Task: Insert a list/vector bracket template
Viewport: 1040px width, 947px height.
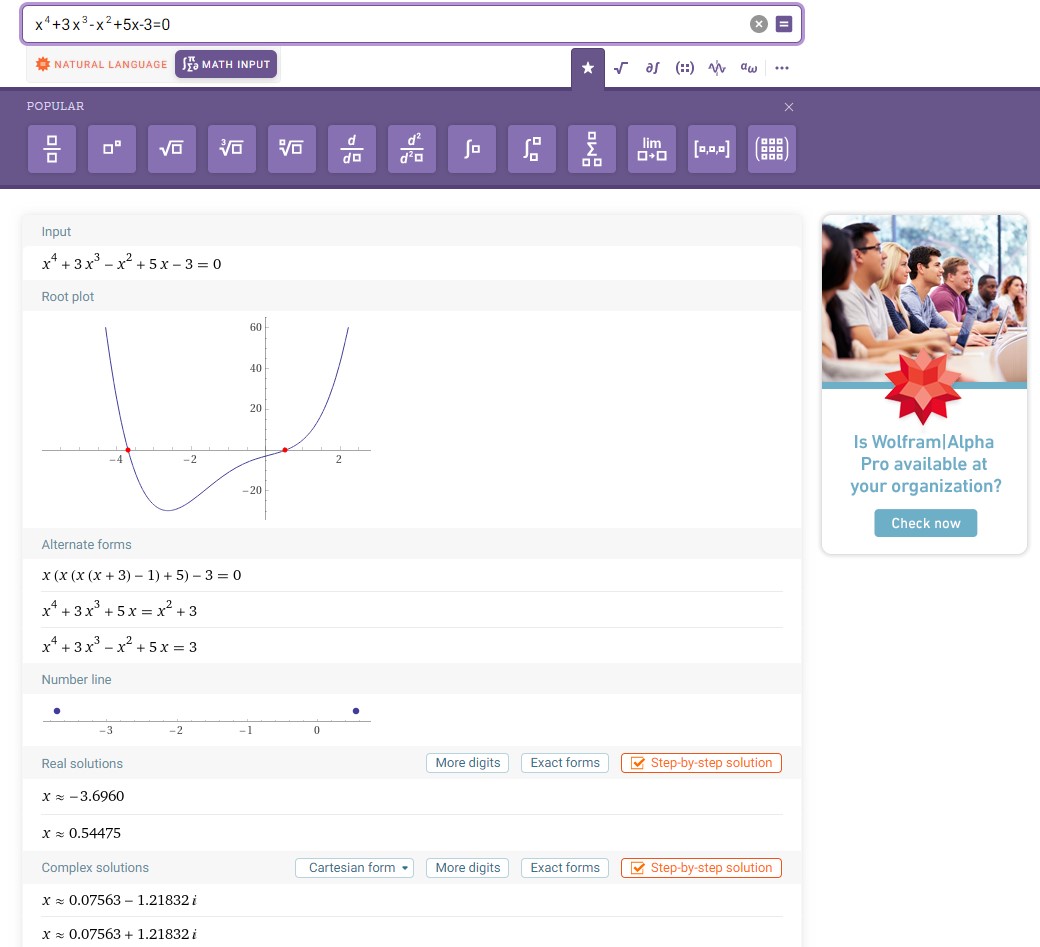Action: tap(712, 149)
